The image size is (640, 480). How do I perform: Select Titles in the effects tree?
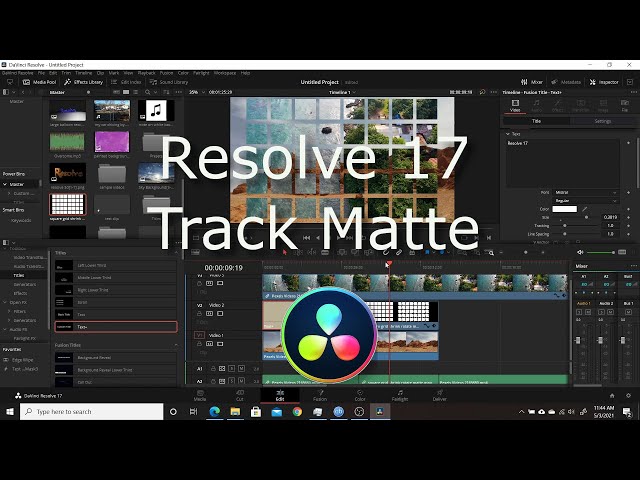click(x=19, y=276)
